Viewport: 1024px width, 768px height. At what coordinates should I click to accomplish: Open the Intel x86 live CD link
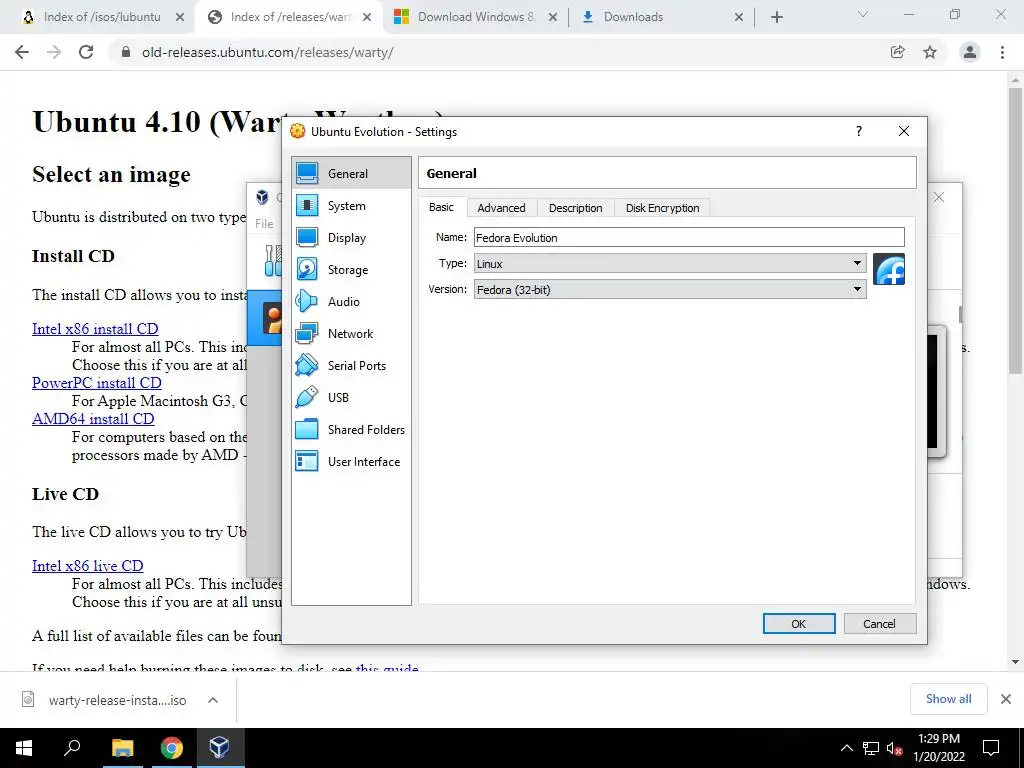coord(88,566)
